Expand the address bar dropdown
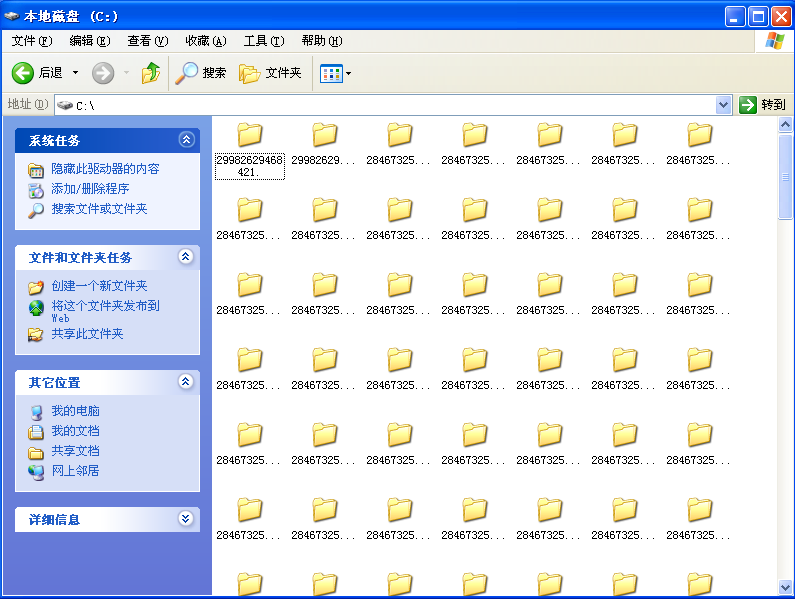The width and height of the screenshot is (795, 599). pos(724,105)
